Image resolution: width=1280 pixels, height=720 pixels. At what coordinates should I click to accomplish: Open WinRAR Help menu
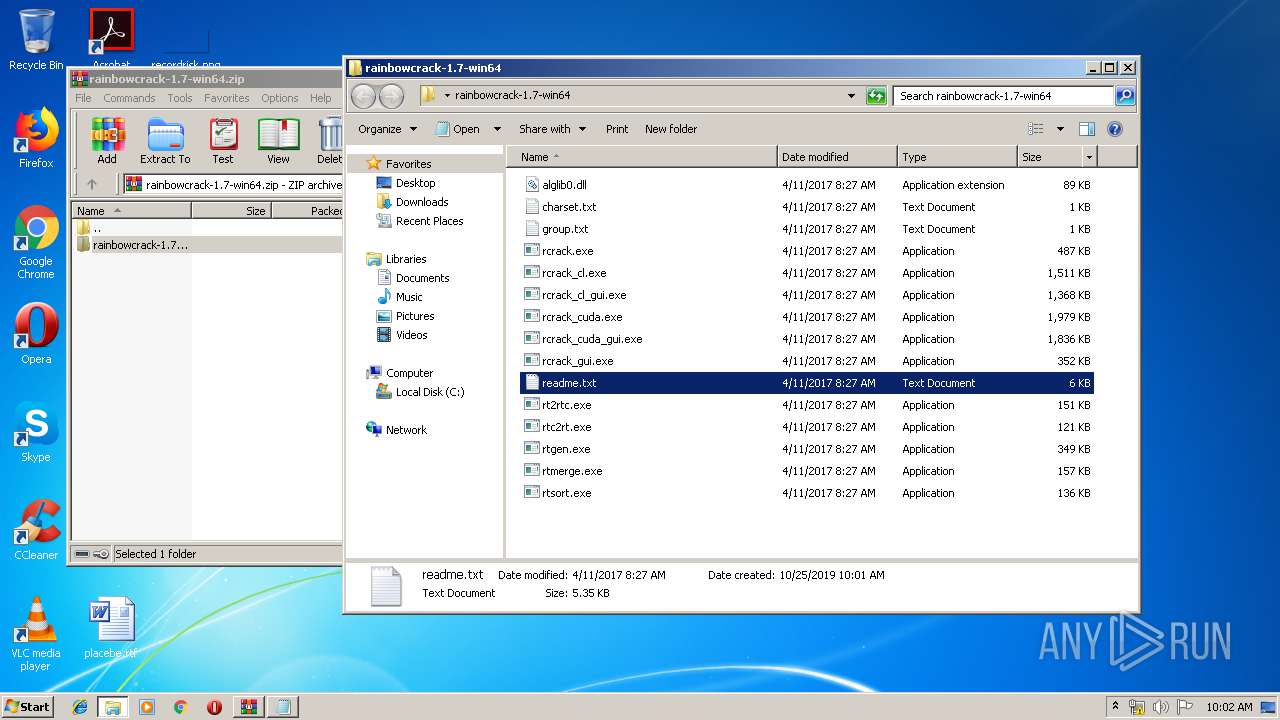[320, 98]
